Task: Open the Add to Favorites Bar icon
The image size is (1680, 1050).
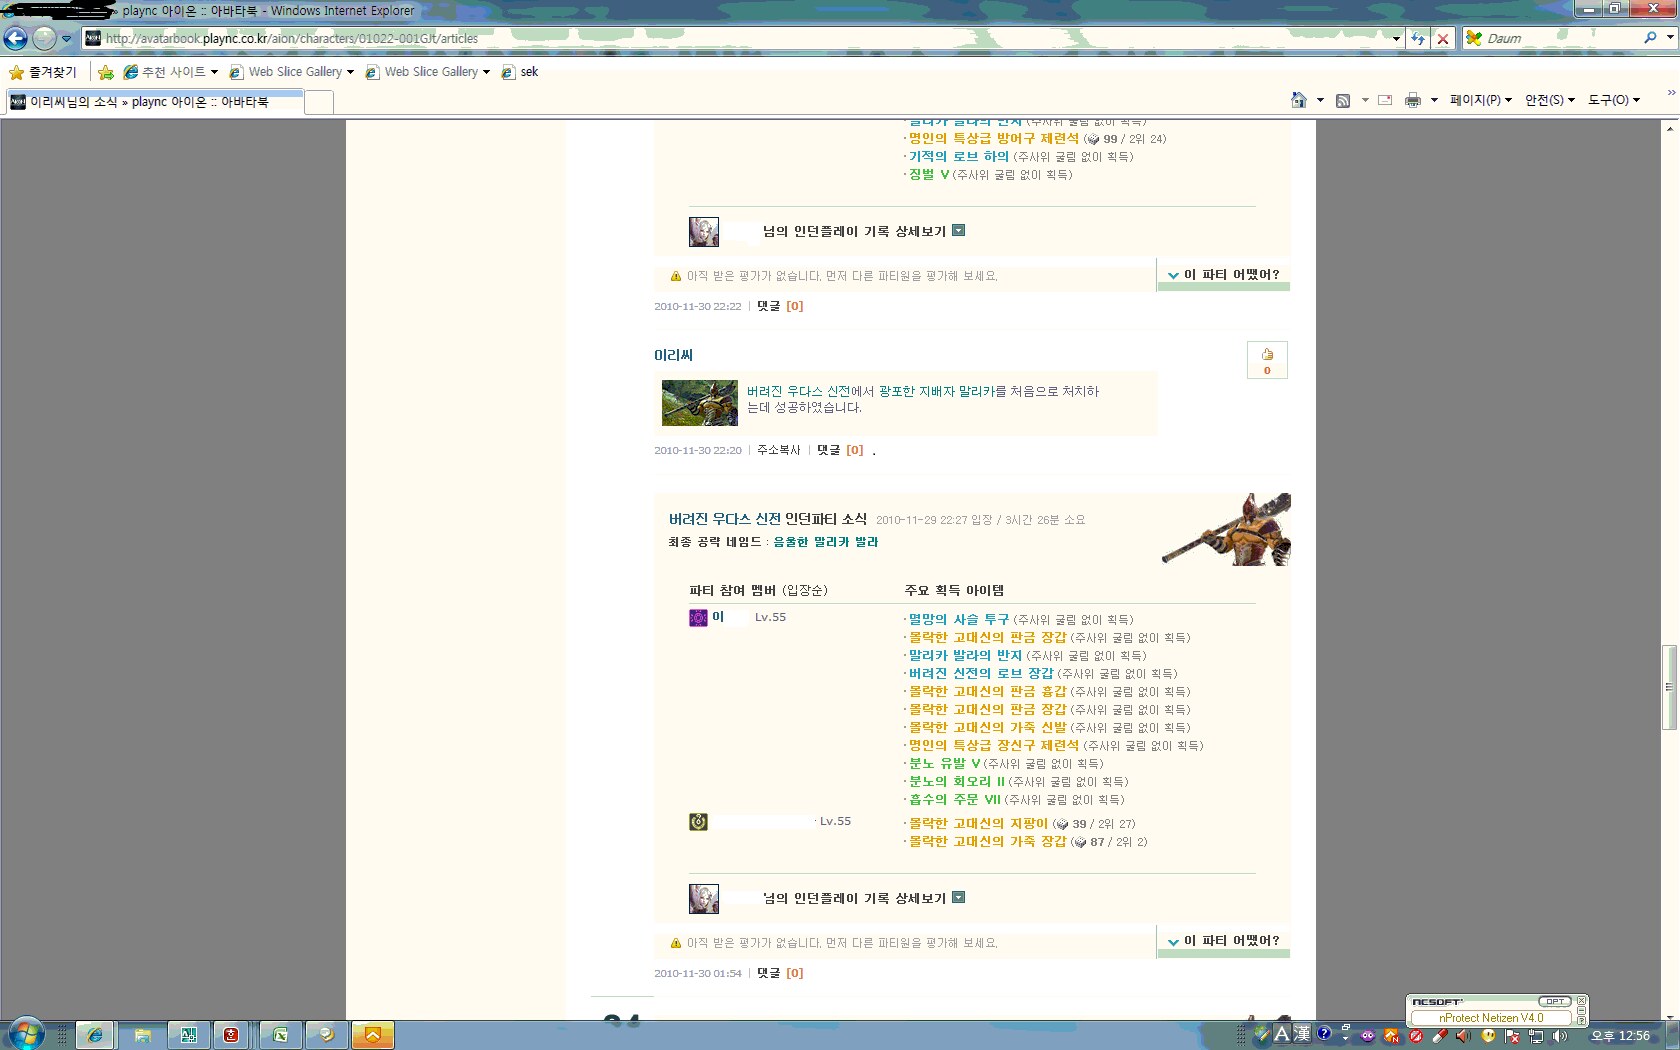Action: 106,72
